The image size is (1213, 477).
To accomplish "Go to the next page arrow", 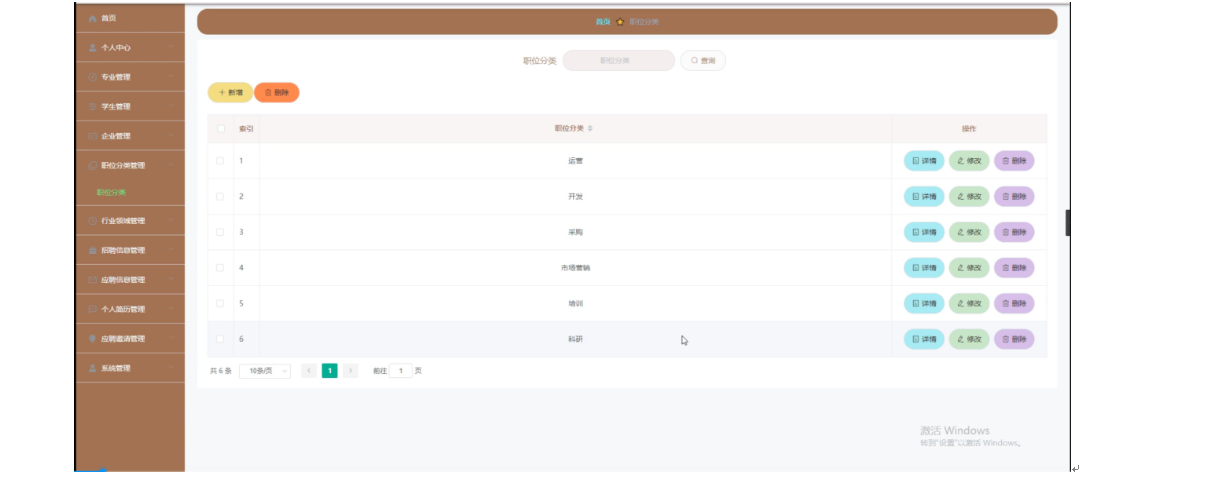I will coord(351,371).
